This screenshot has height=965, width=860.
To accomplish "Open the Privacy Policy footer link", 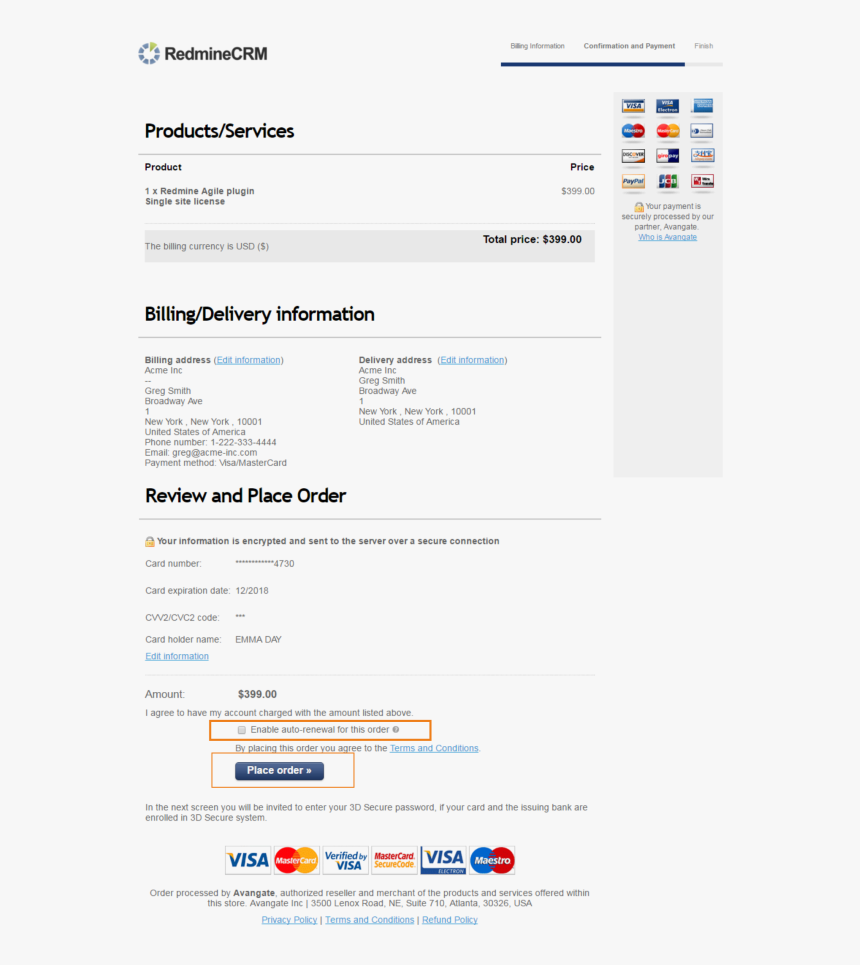I will coord(289,919).
